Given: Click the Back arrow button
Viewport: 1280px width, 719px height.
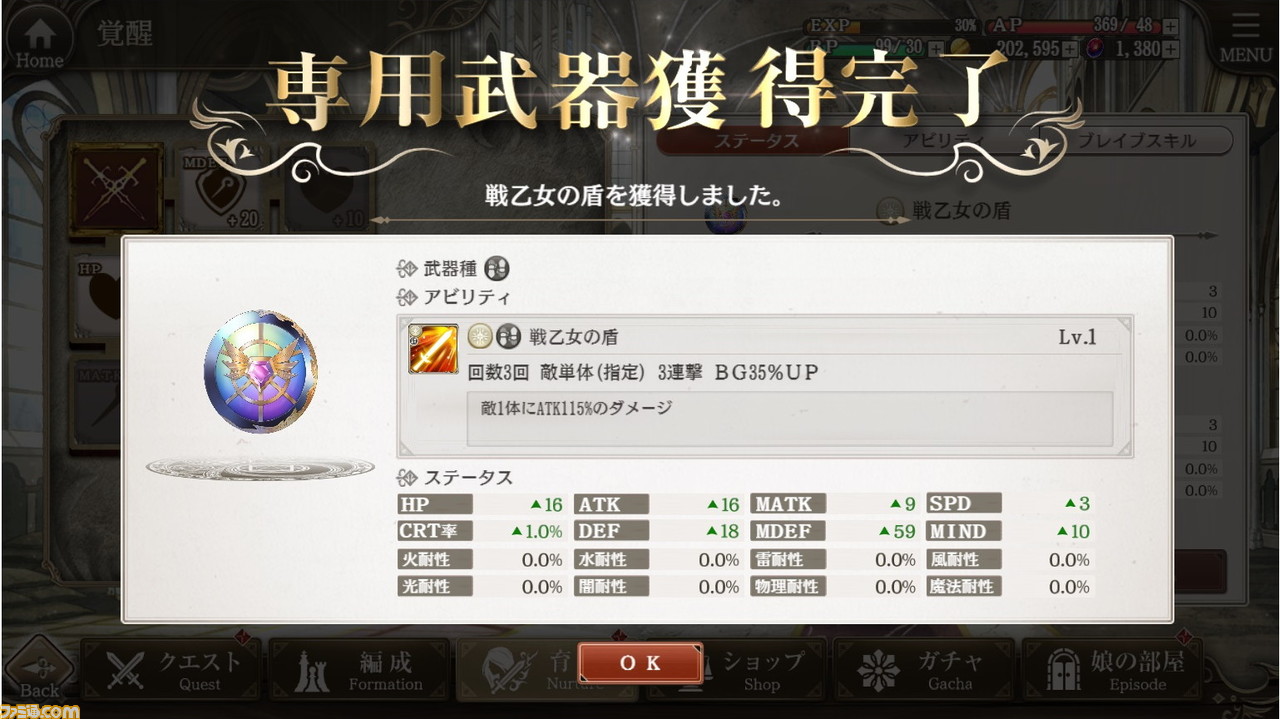Looking at the screenshot, I should coord(40,669).
